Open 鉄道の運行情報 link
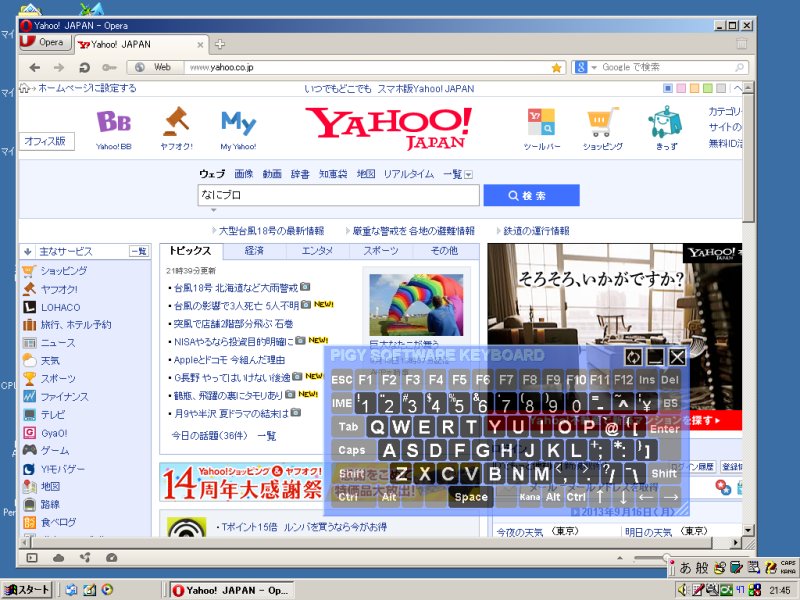The height and width of the screenshot is (600, 800). tap(536, 231)
